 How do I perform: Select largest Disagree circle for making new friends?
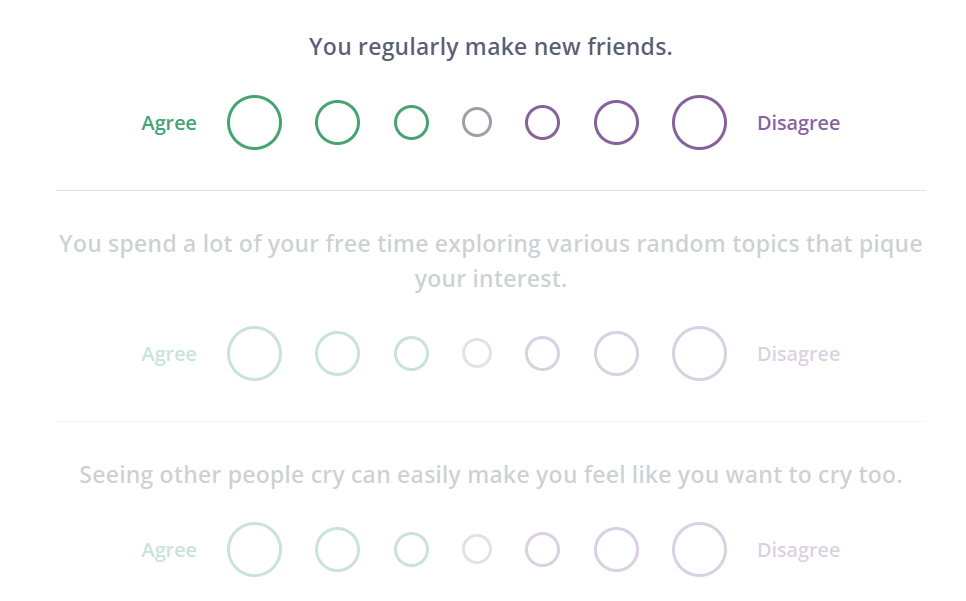coord(699,123)
